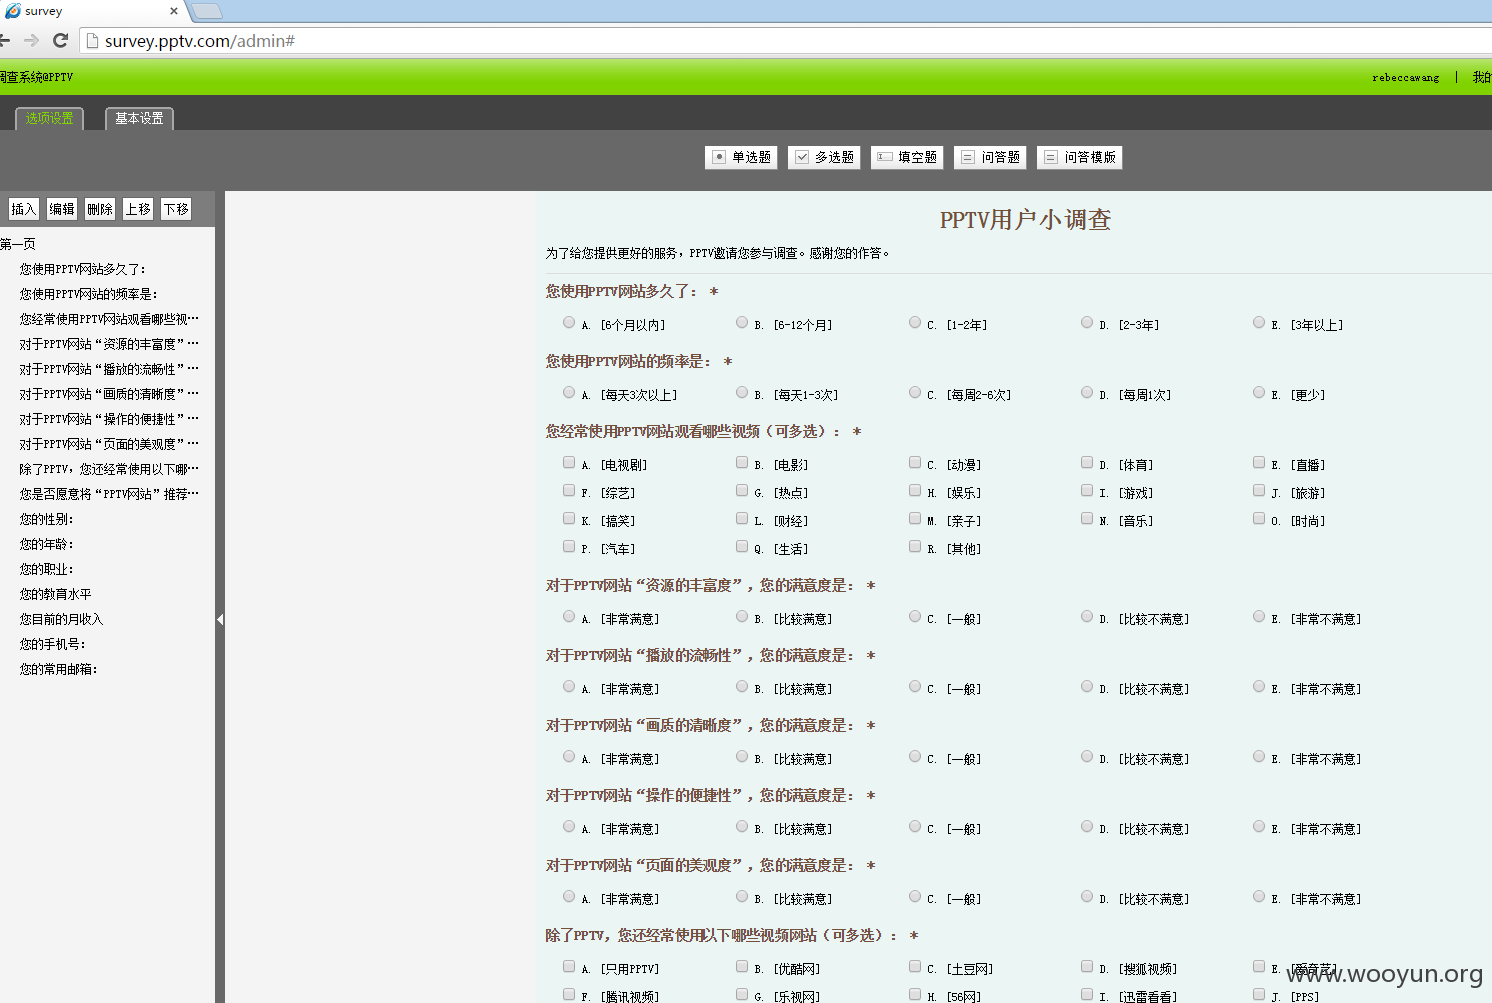Select 比较不满意 for 画质的清晰度
Viewport: 1492px width, 1003px height.
click(1087, 756)
